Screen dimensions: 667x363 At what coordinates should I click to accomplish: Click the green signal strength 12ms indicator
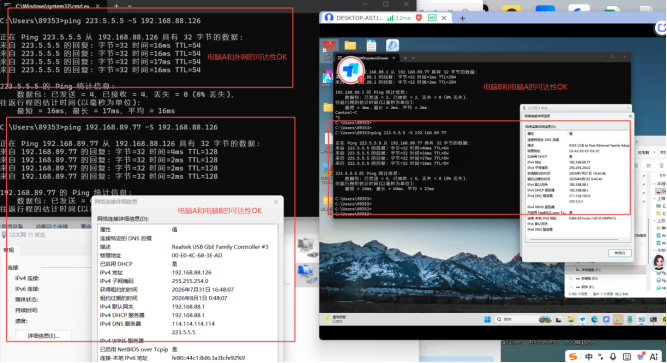pos(399,18)
